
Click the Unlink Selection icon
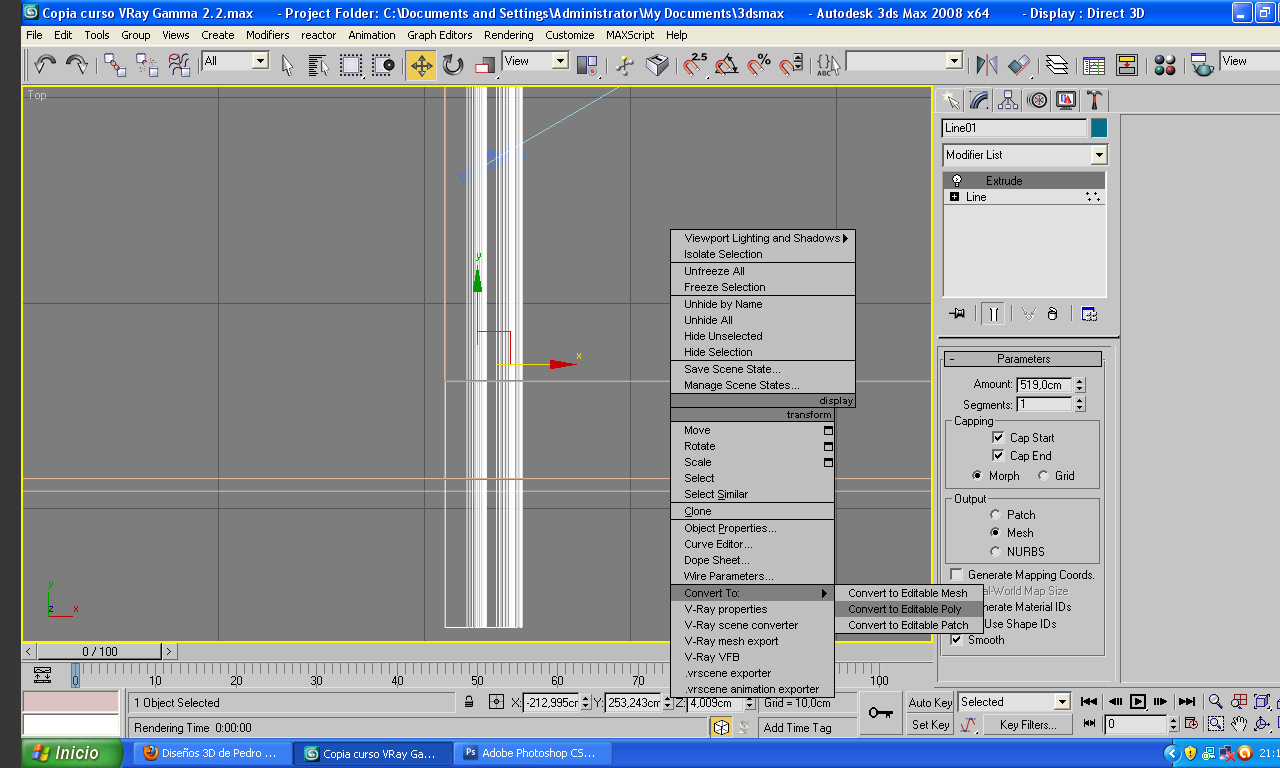click(148, 65)
